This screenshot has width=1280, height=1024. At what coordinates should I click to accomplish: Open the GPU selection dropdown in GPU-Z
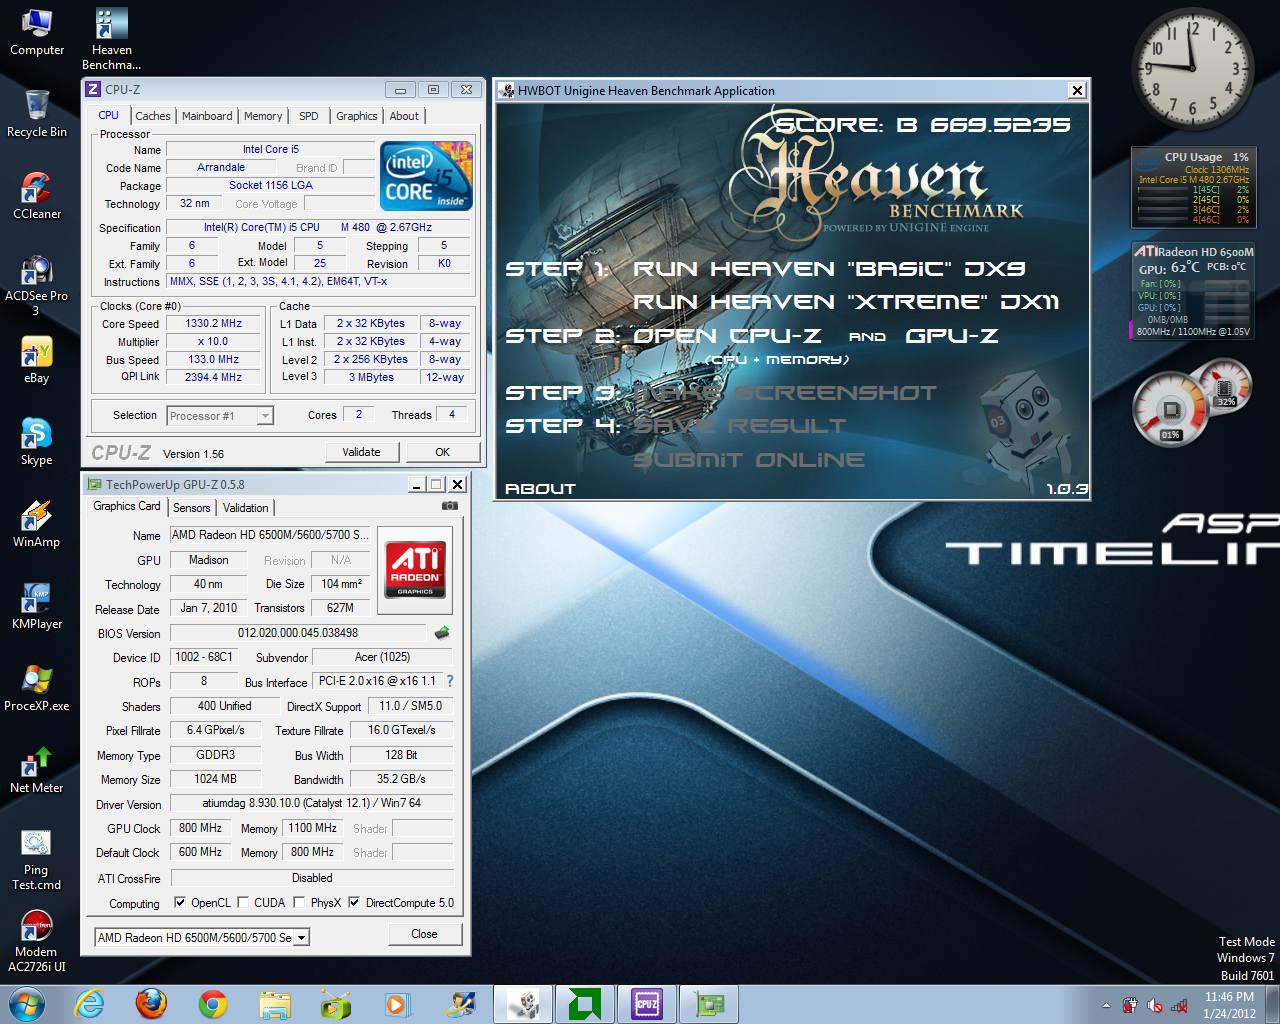point(202,937)
